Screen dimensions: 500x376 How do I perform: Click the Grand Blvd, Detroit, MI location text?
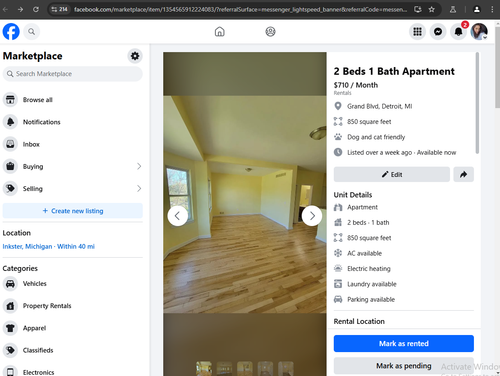tap(380, 106)
